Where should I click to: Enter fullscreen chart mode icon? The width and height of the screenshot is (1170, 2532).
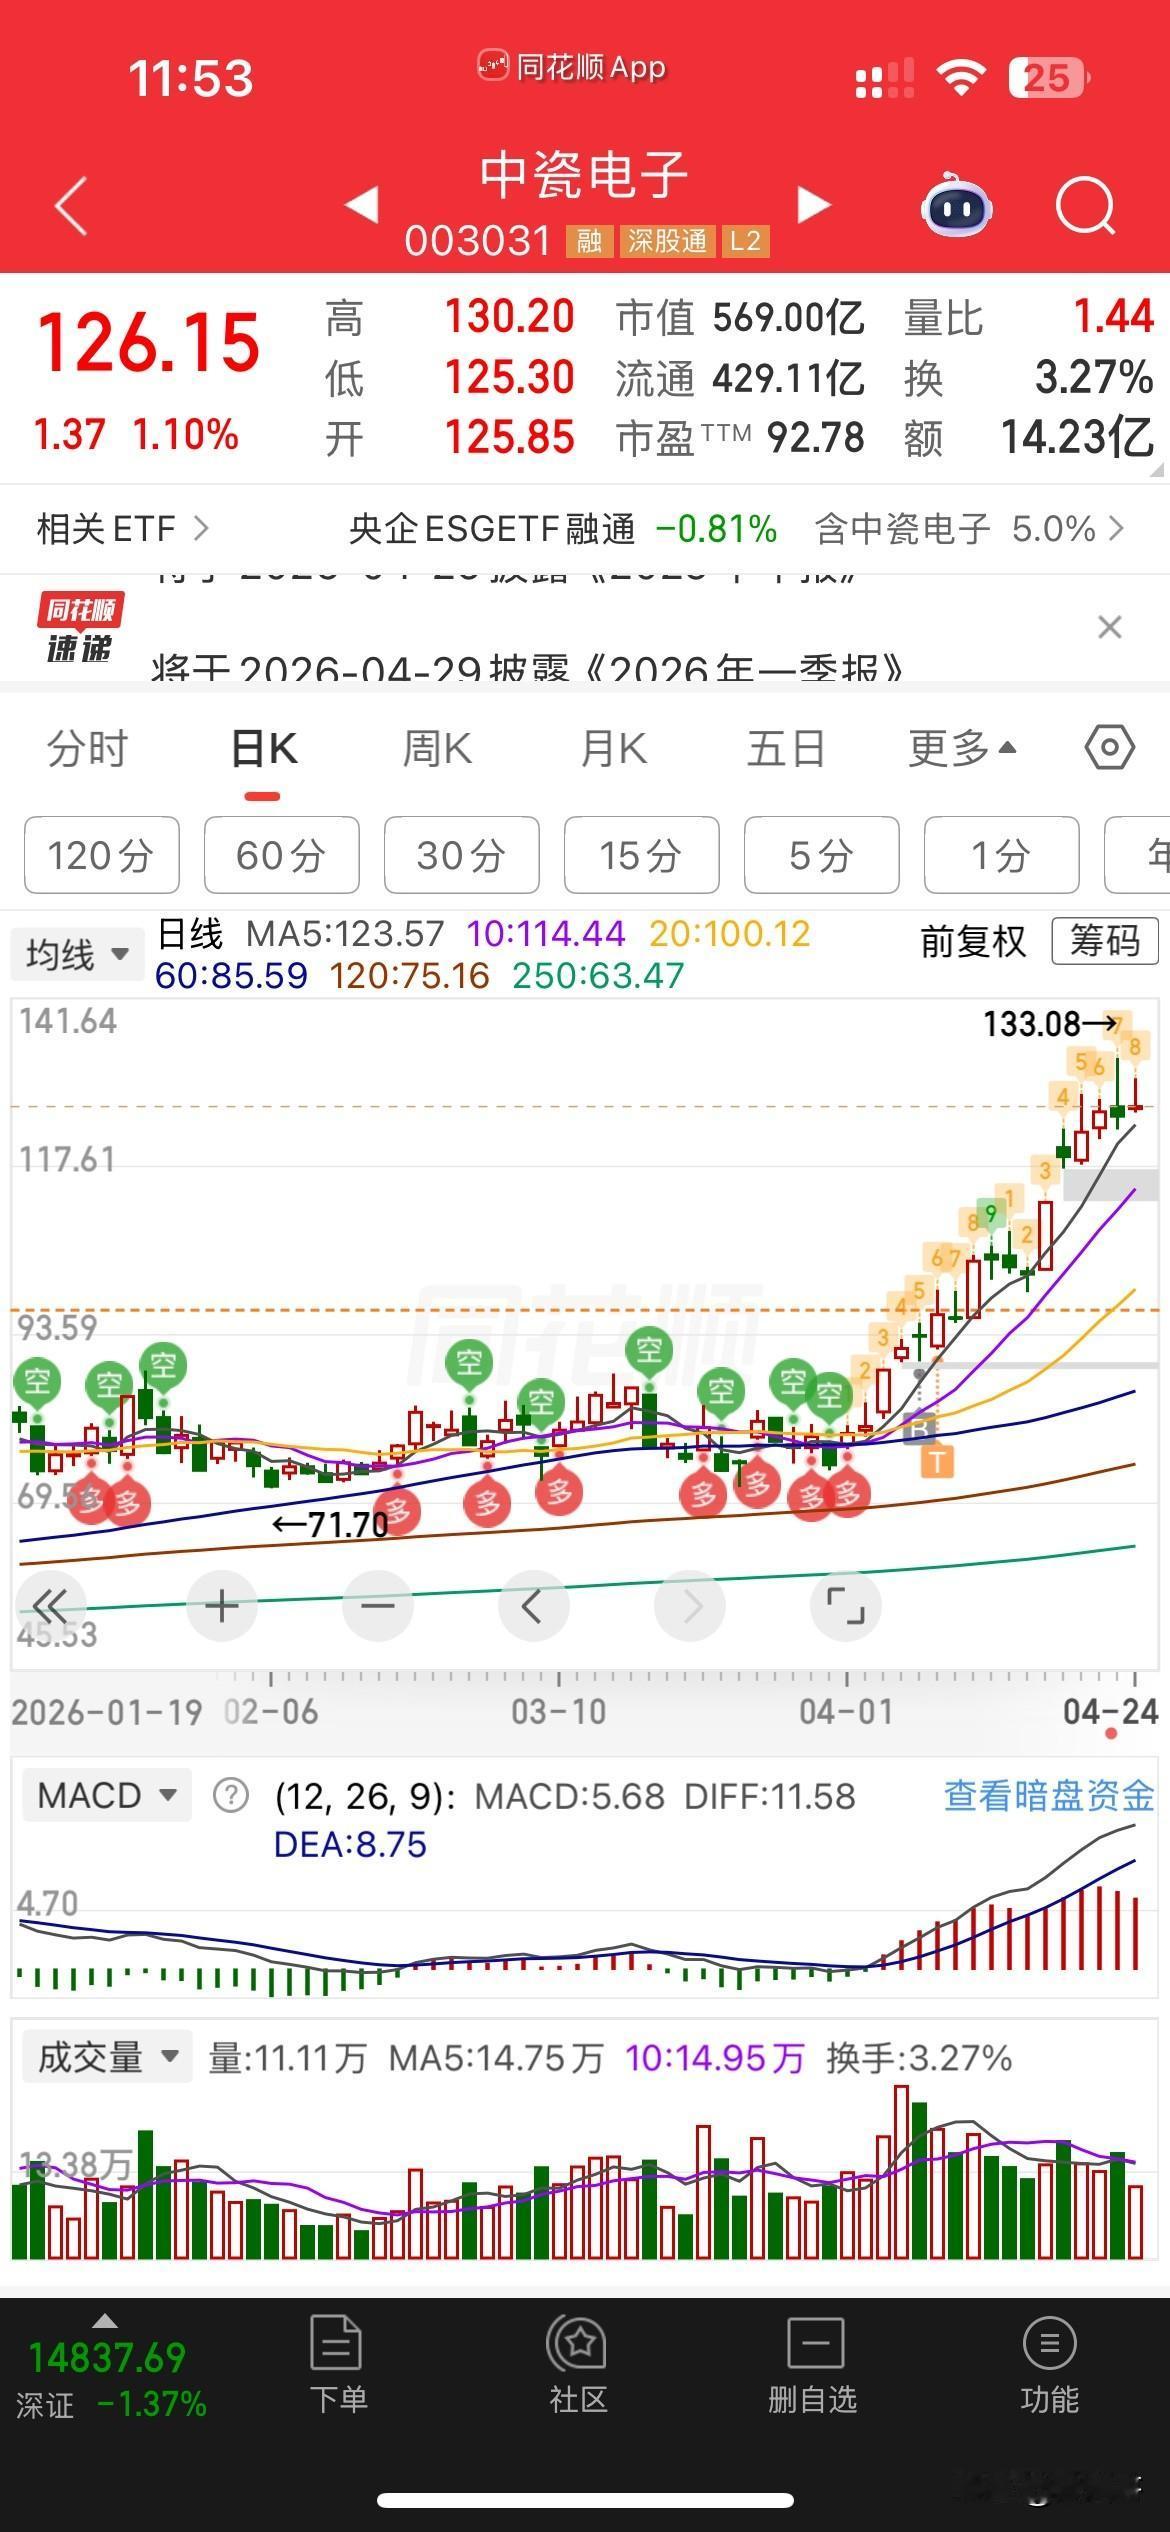pyautogui.click(x=846, y=1606)
